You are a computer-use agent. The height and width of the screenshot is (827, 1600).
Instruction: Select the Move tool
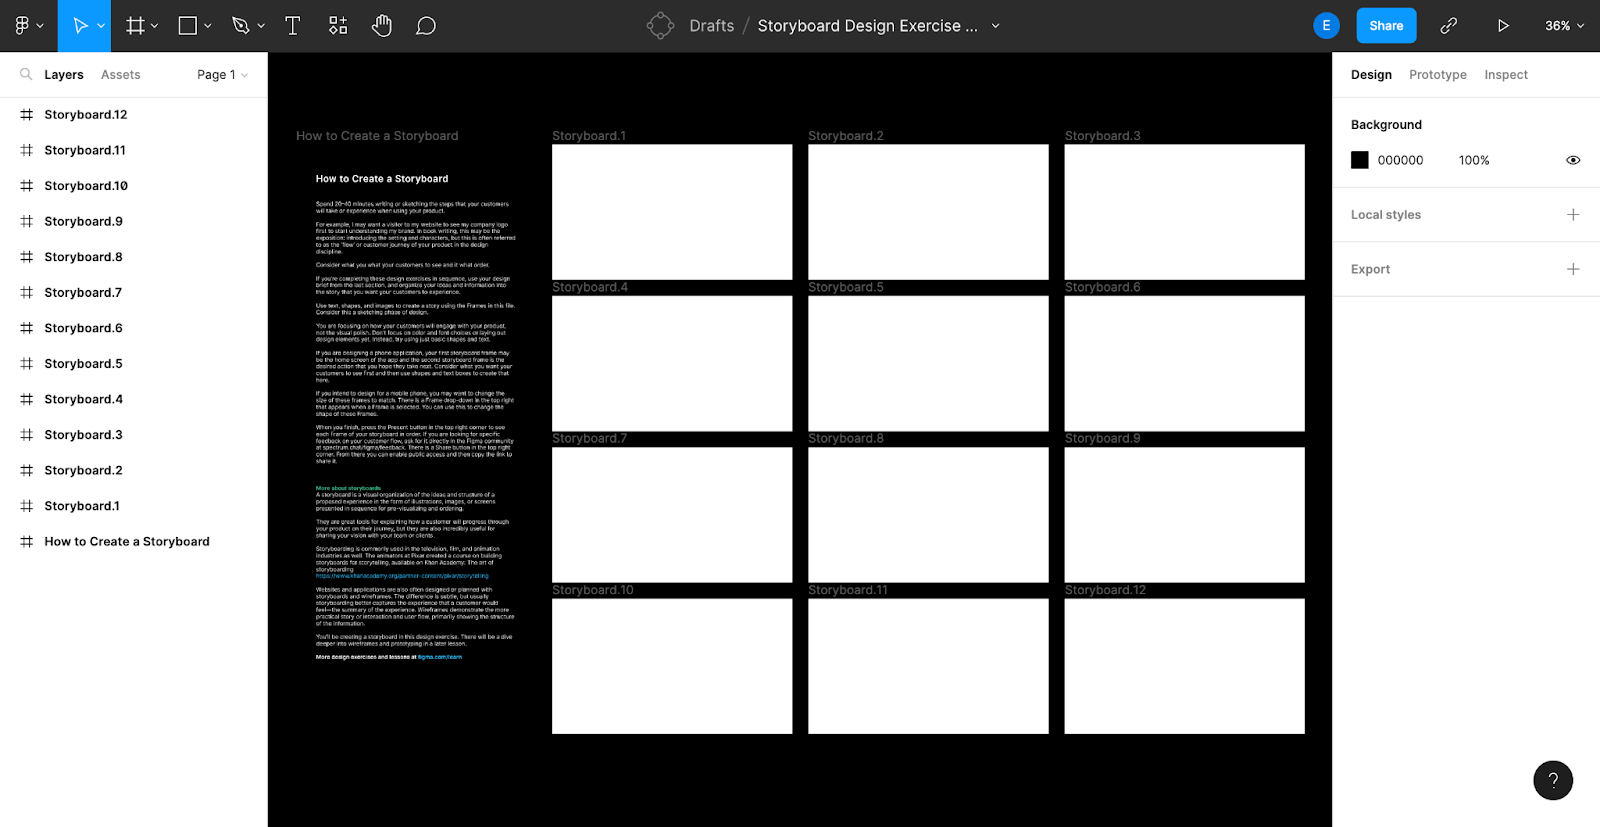(80, 26)
